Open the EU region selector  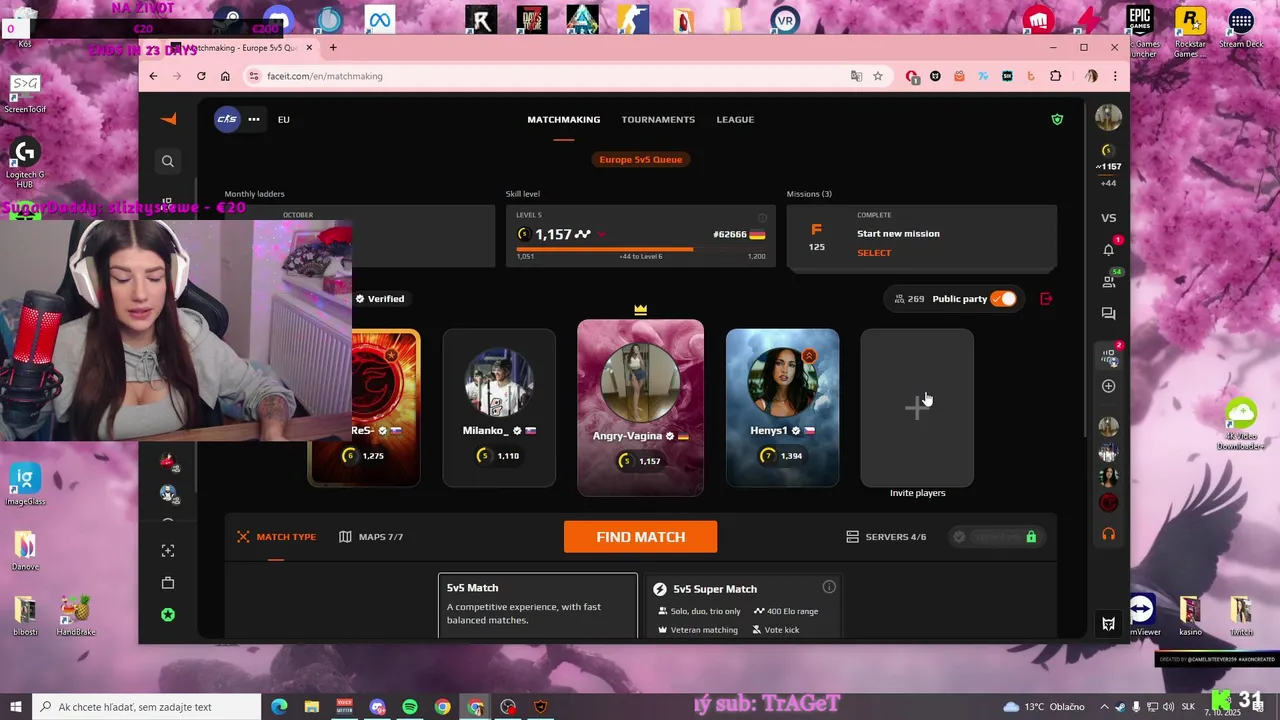tap(284, 119)
